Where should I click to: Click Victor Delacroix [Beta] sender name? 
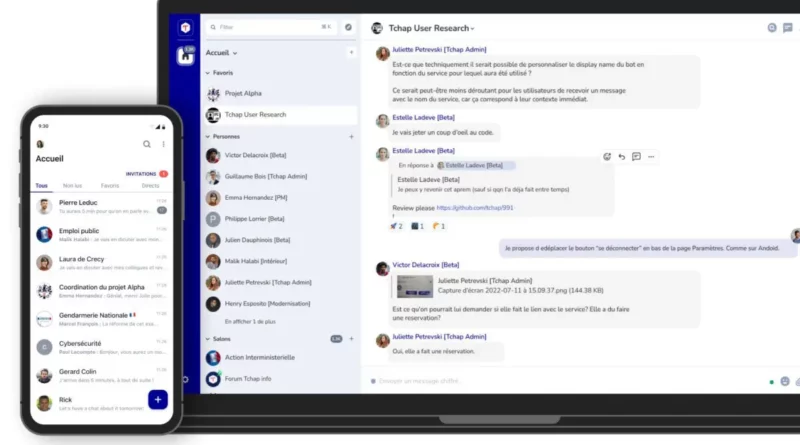tap(426, 265)
